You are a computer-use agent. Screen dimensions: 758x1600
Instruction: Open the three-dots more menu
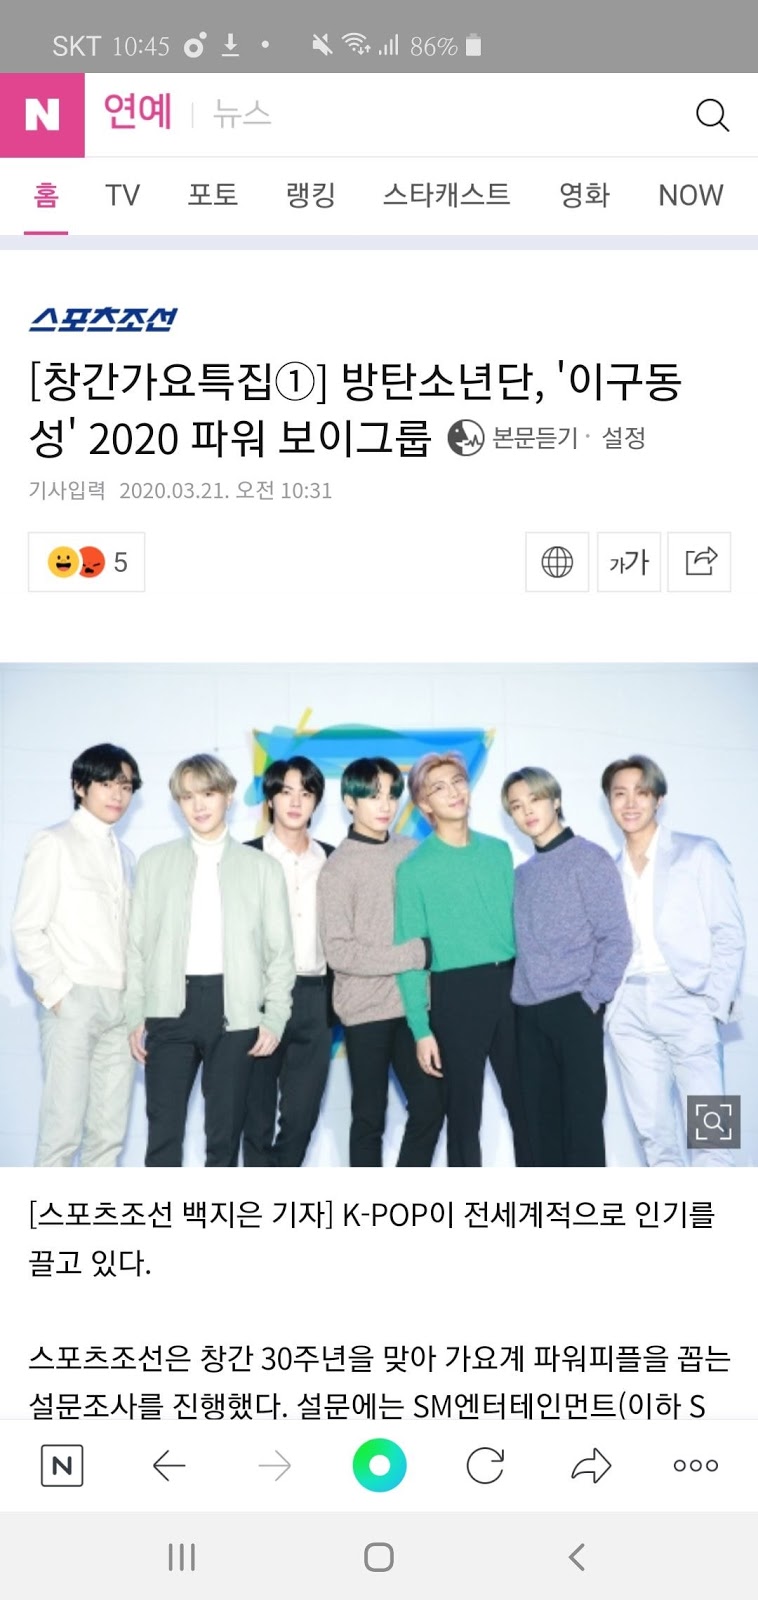click(x=696, y=1466)
